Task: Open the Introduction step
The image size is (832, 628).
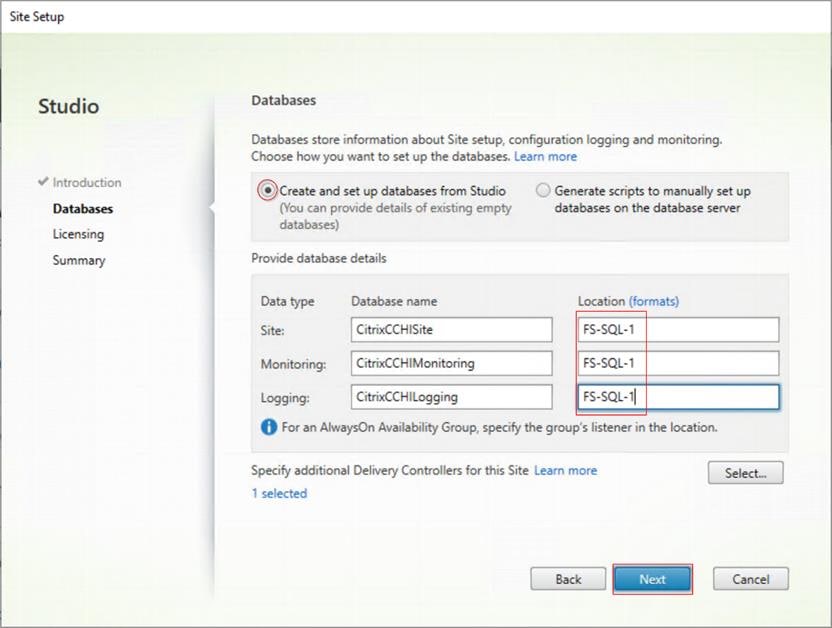Action: point(86,182)
